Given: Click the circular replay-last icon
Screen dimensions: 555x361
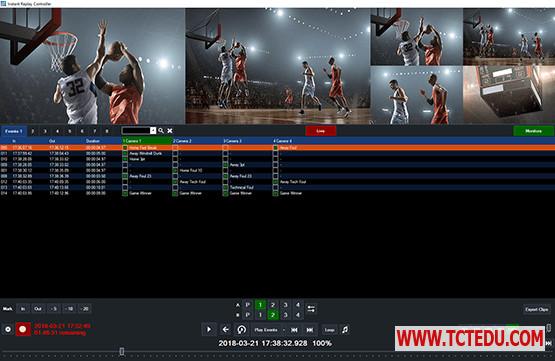Looking at the screenshot, I should click(241, 330).
